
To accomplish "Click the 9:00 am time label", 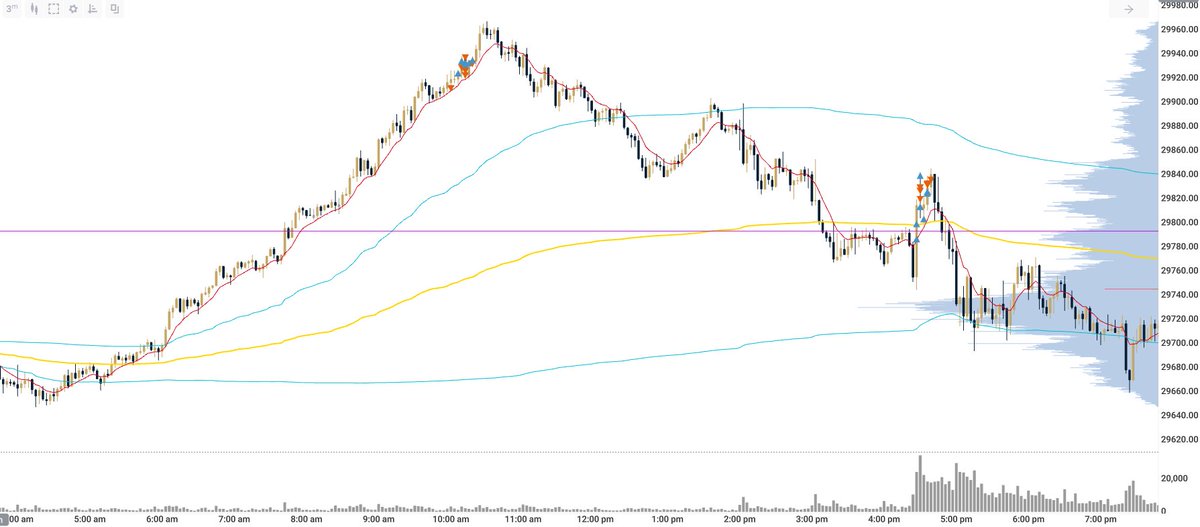I will 378,520.
